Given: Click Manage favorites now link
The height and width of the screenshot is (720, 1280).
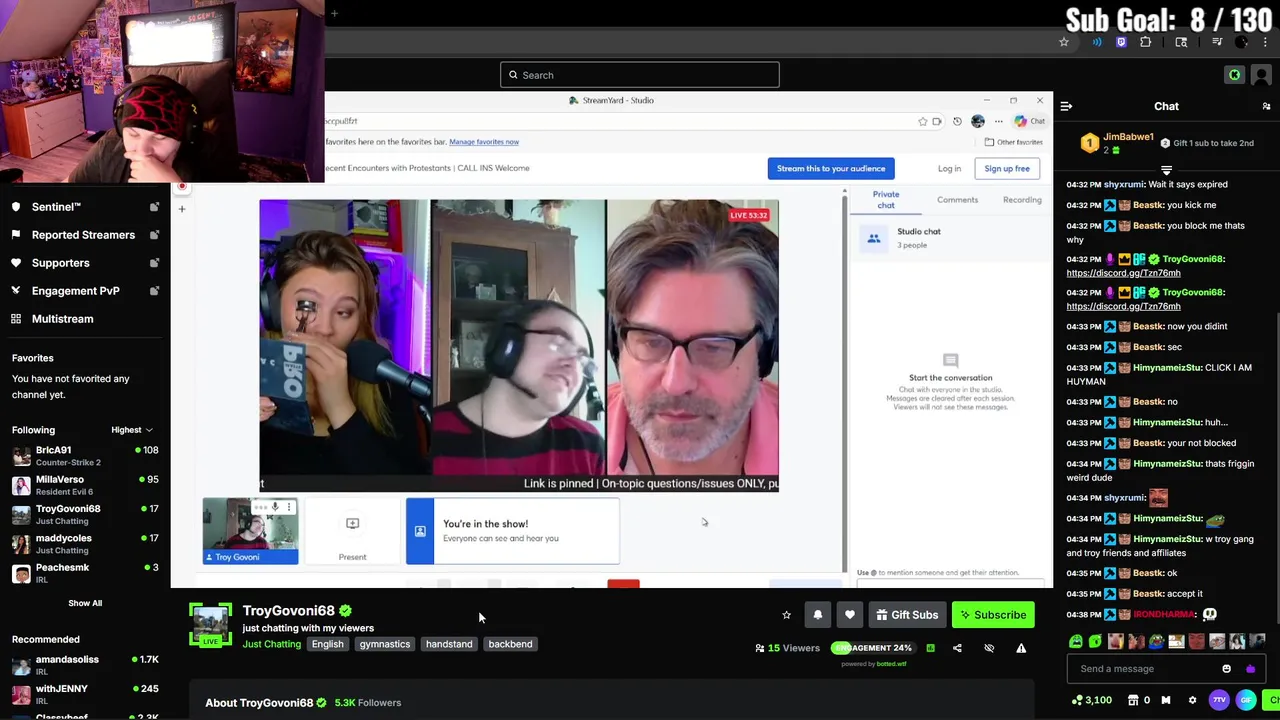Looking at the screenshot, I should [x=484, y=142].
